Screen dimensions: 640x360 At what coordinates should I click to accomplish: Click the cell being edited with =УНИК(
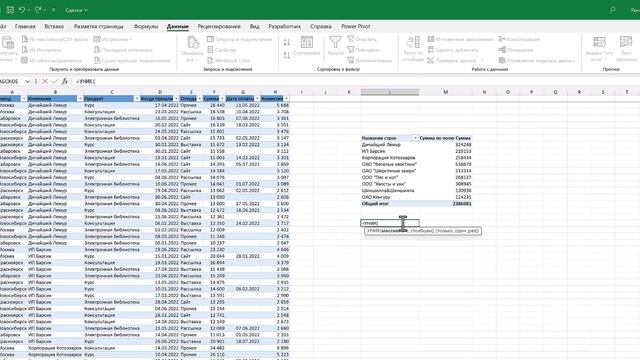click(390, 223)
